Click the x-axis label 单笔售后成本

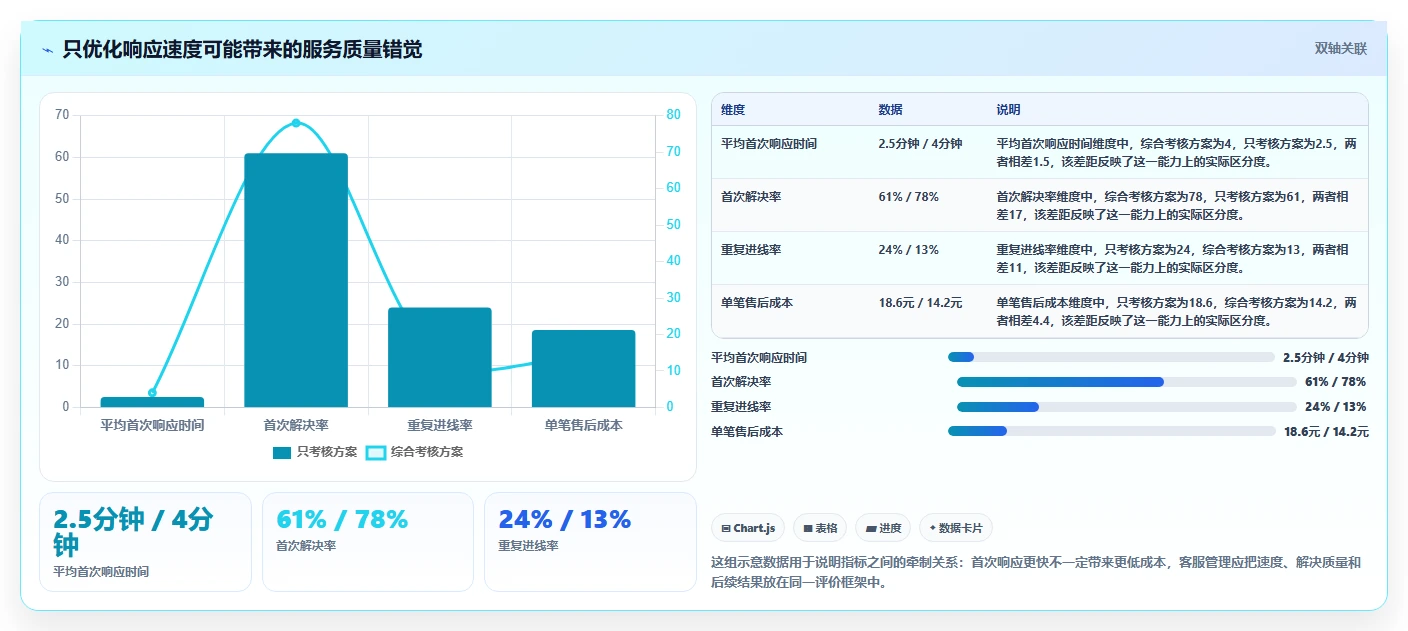[x=583, y=425]
